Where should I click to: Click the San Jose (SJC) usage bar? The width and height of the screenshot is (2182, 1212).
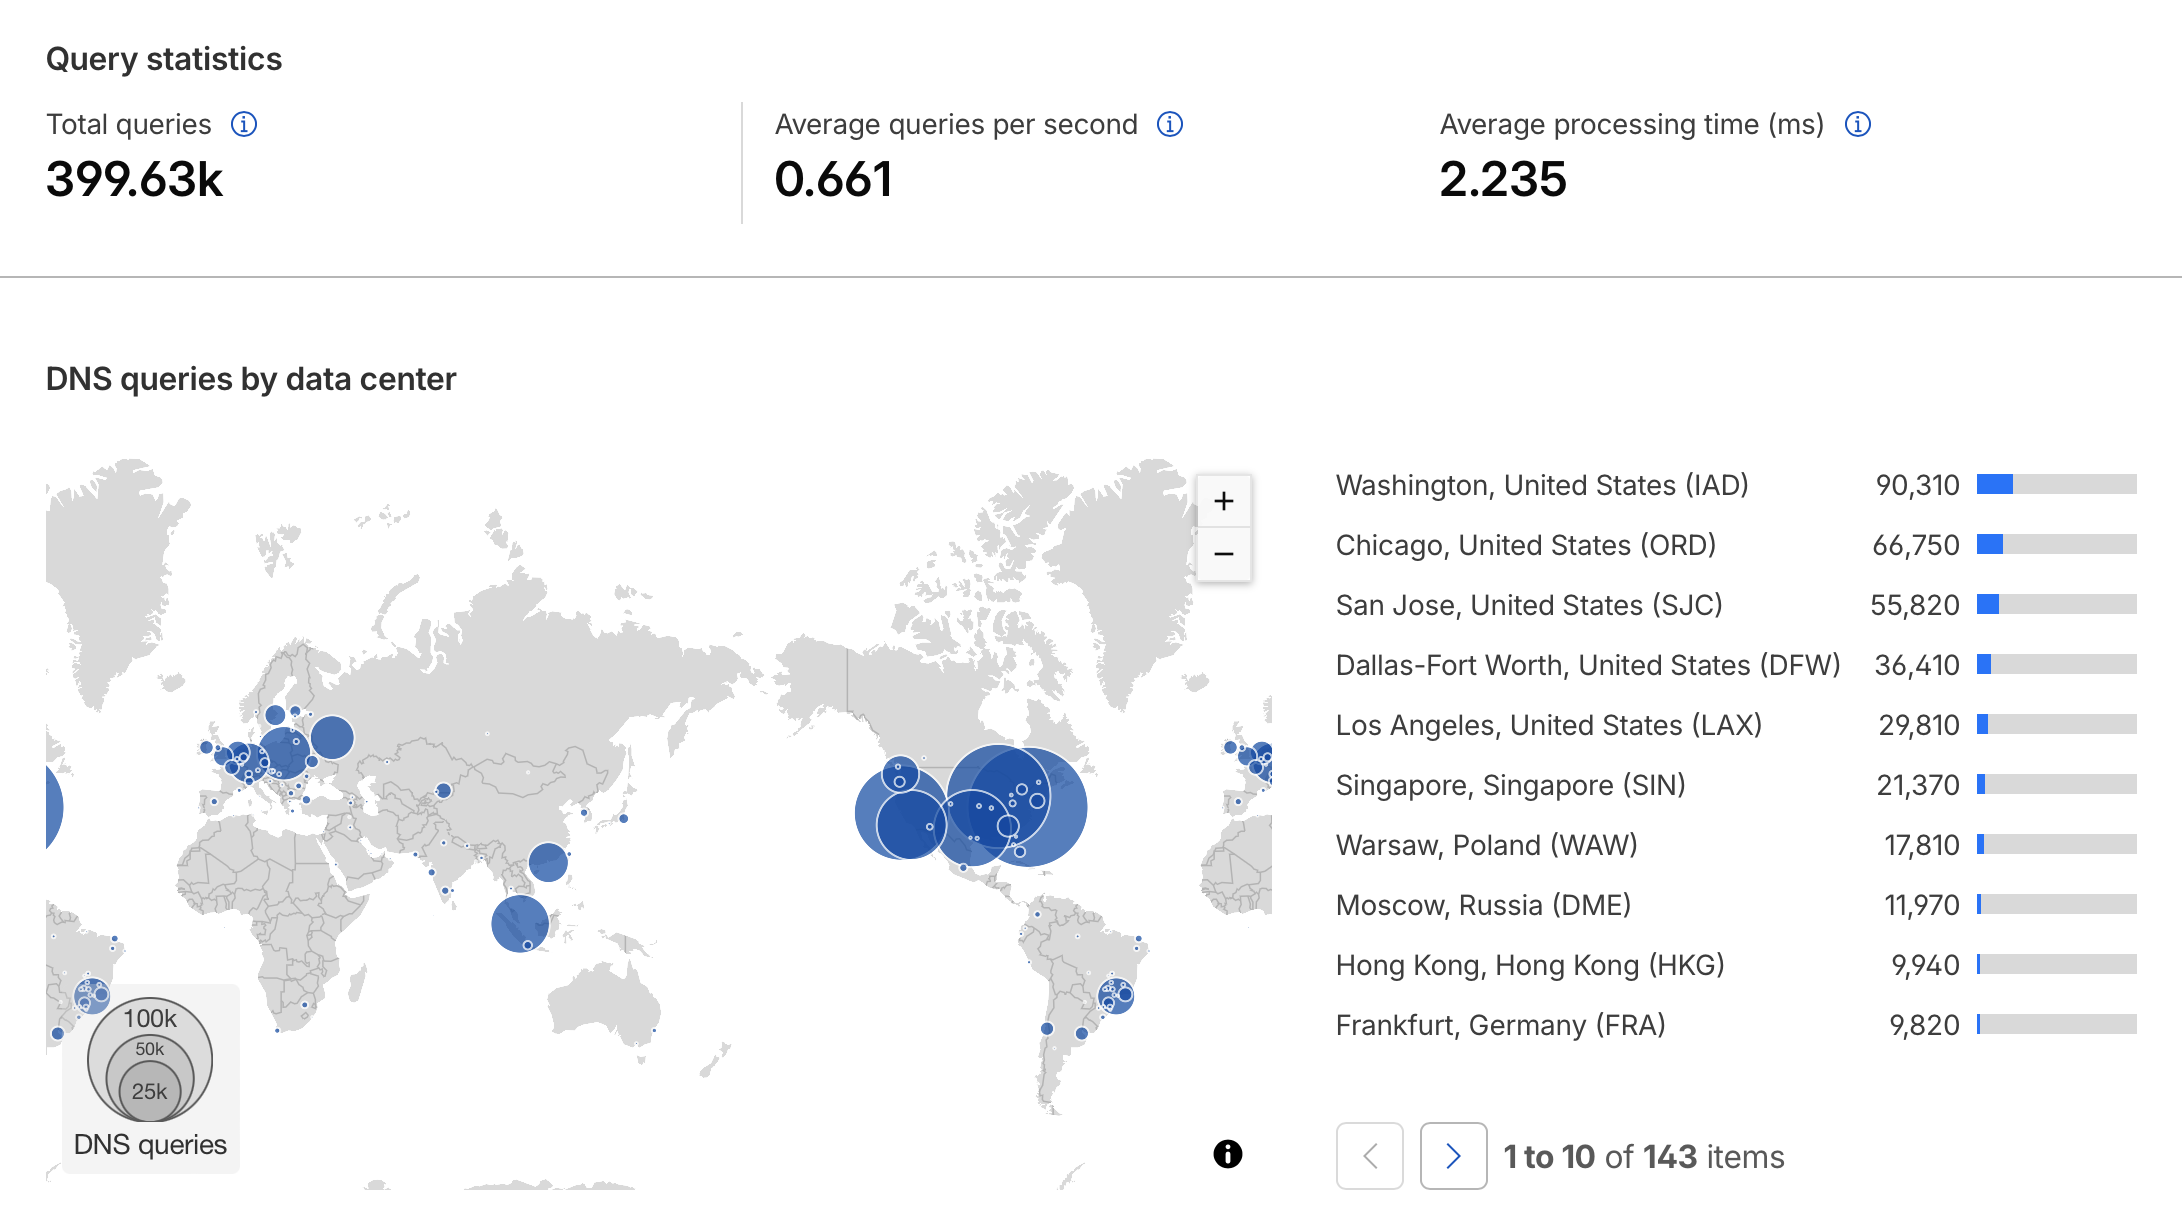coord(2056,604)
